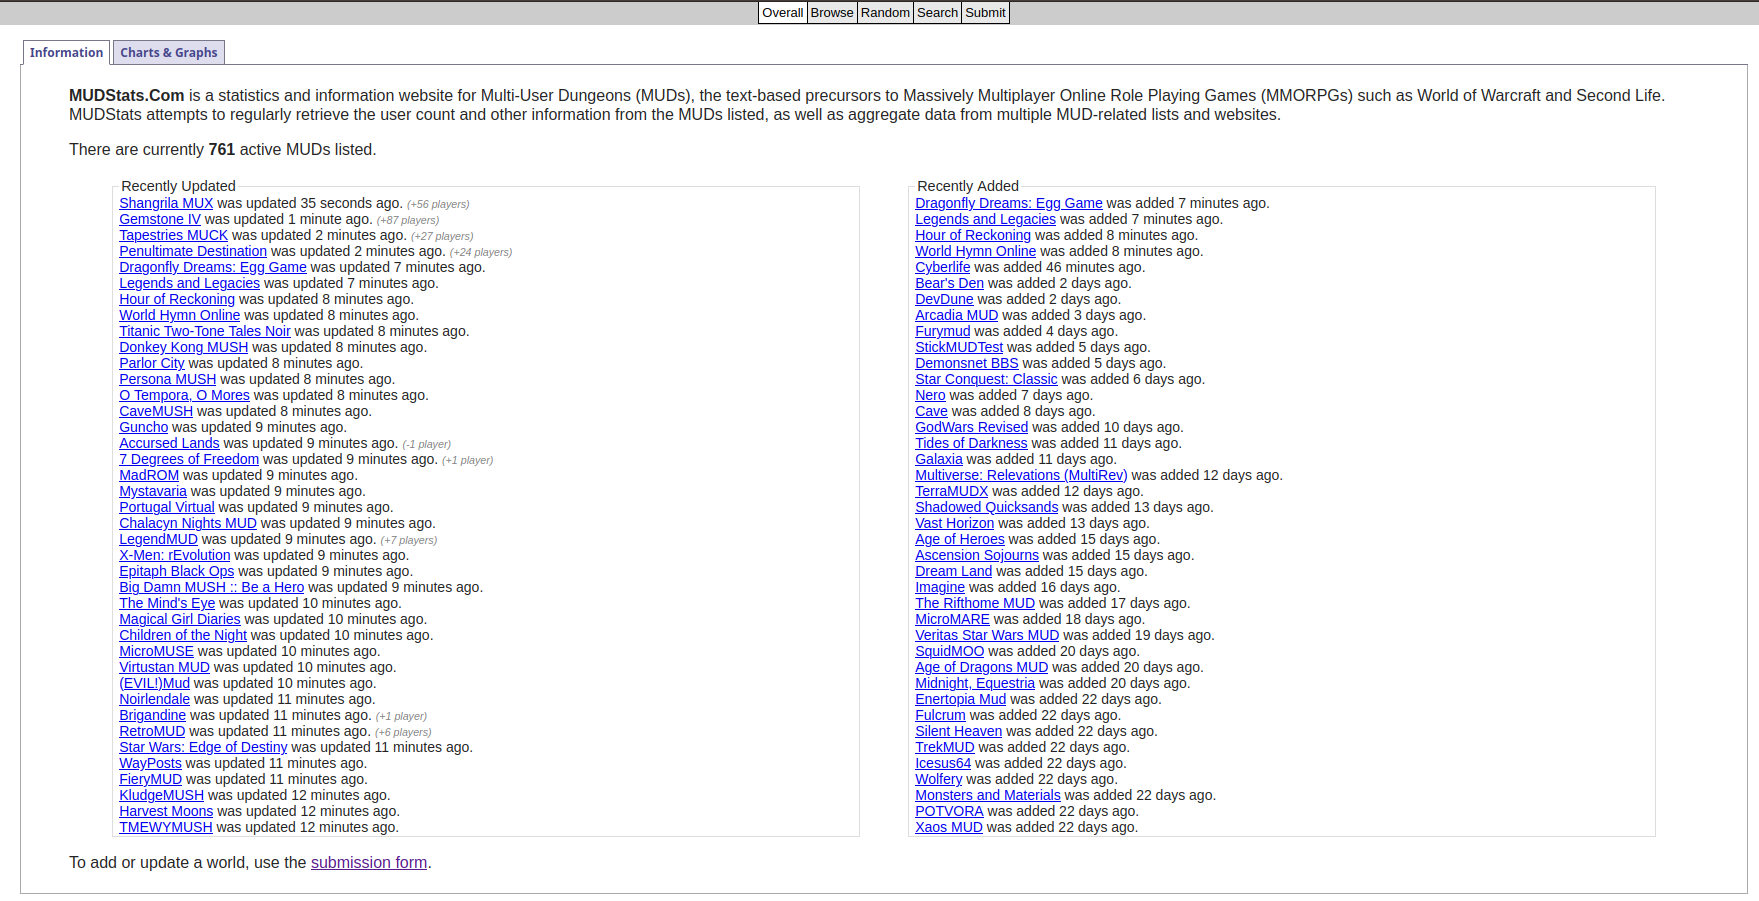The width and height of the screenshot is (1759, 901).
Task: Open O Tempora, O Mores link
Action: coord(184,395)
